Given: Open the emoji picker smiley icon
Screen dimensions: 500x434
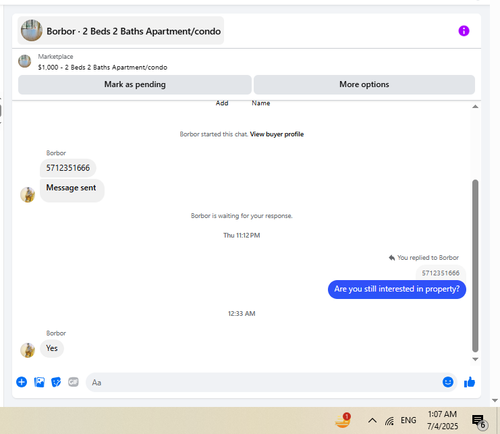Looking at the screenshot, I should click(448, 382).
